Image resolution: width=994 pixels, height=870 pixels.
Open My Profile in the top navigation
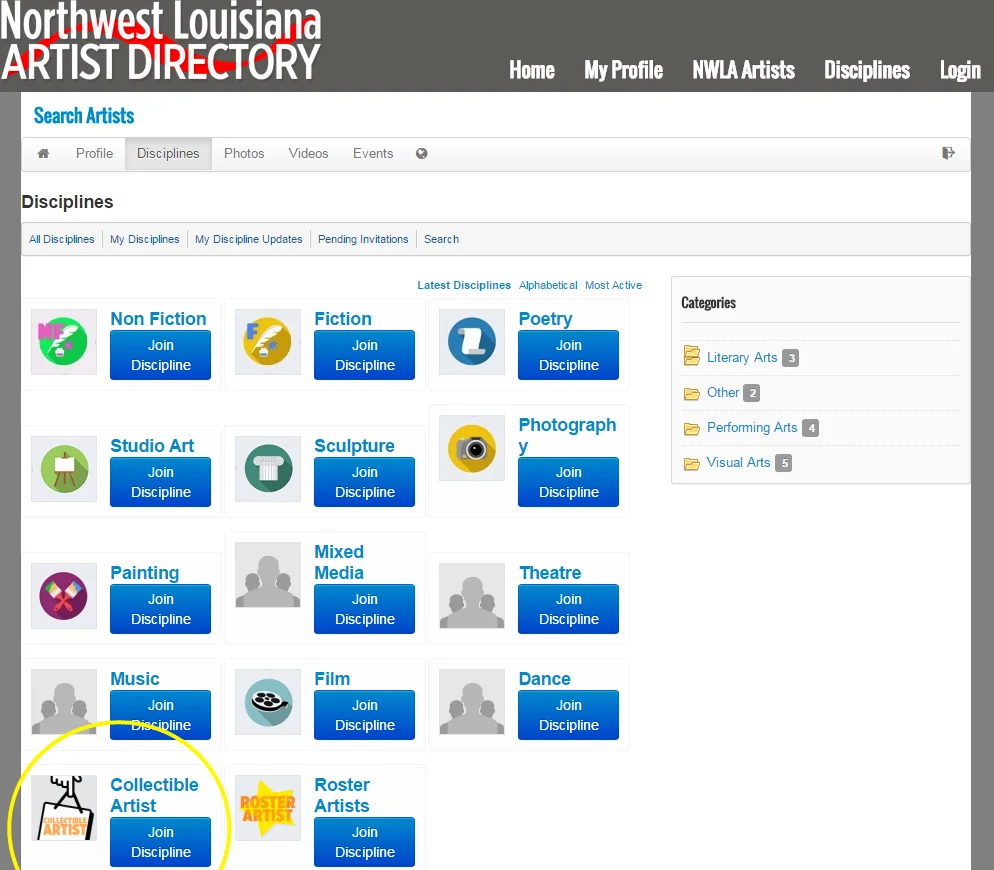[x=624, y=70]
